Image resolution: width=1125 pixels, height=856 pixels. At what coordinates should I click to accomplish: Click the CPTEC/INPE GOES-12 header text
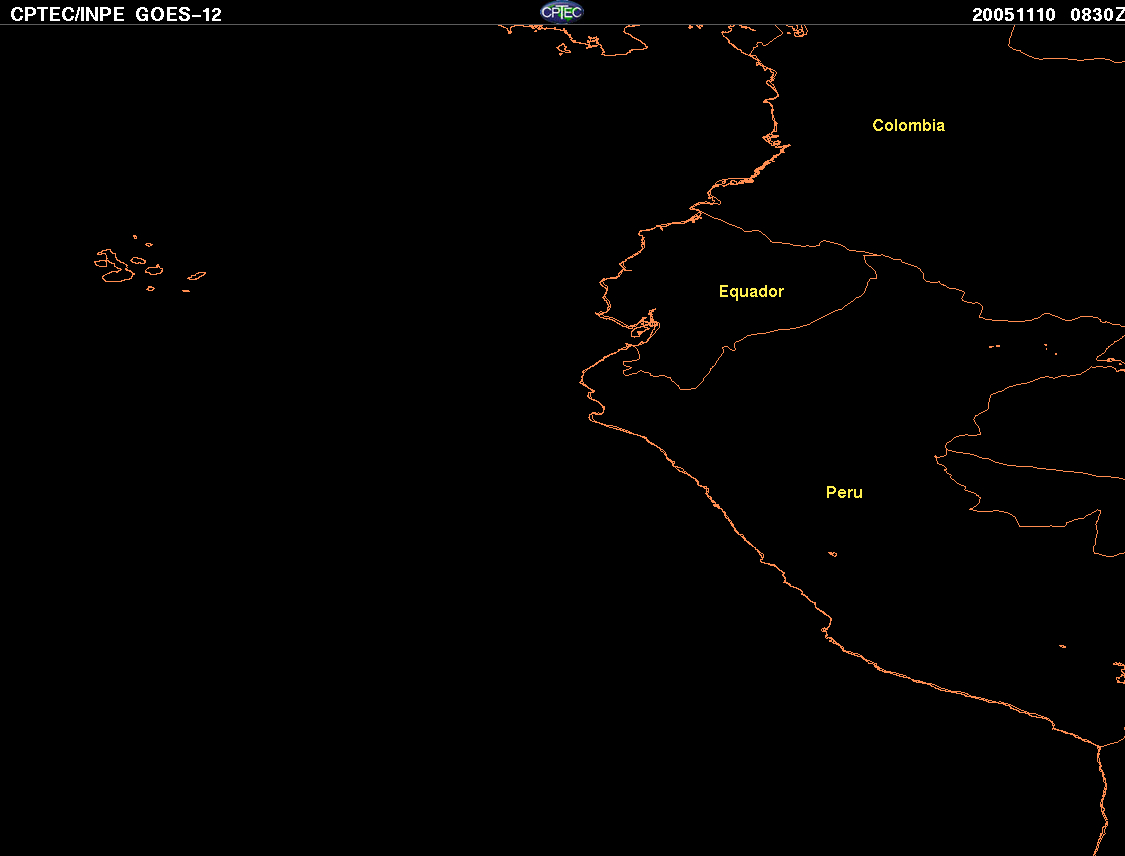click(116, 14)
